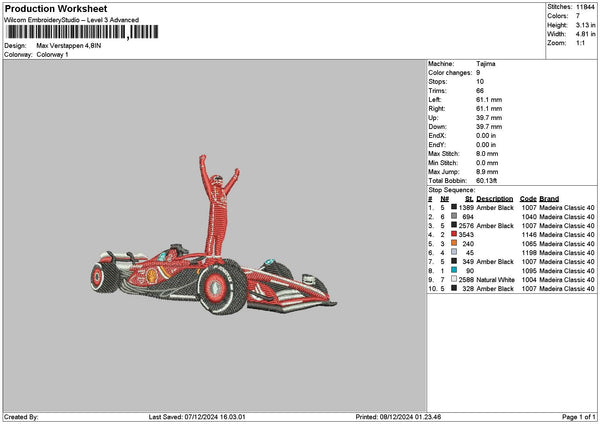The image size is (600, 424).
Task: Click the white swatch in stop row 9
Action: (454, 279)
